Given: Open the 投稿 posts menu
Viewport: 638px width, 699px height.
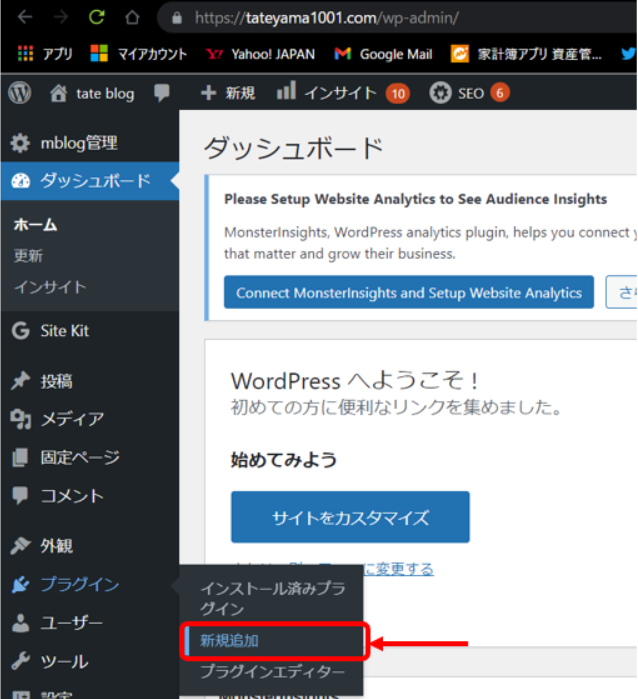Looking at the screenshot, I should (x=56, y=381).
